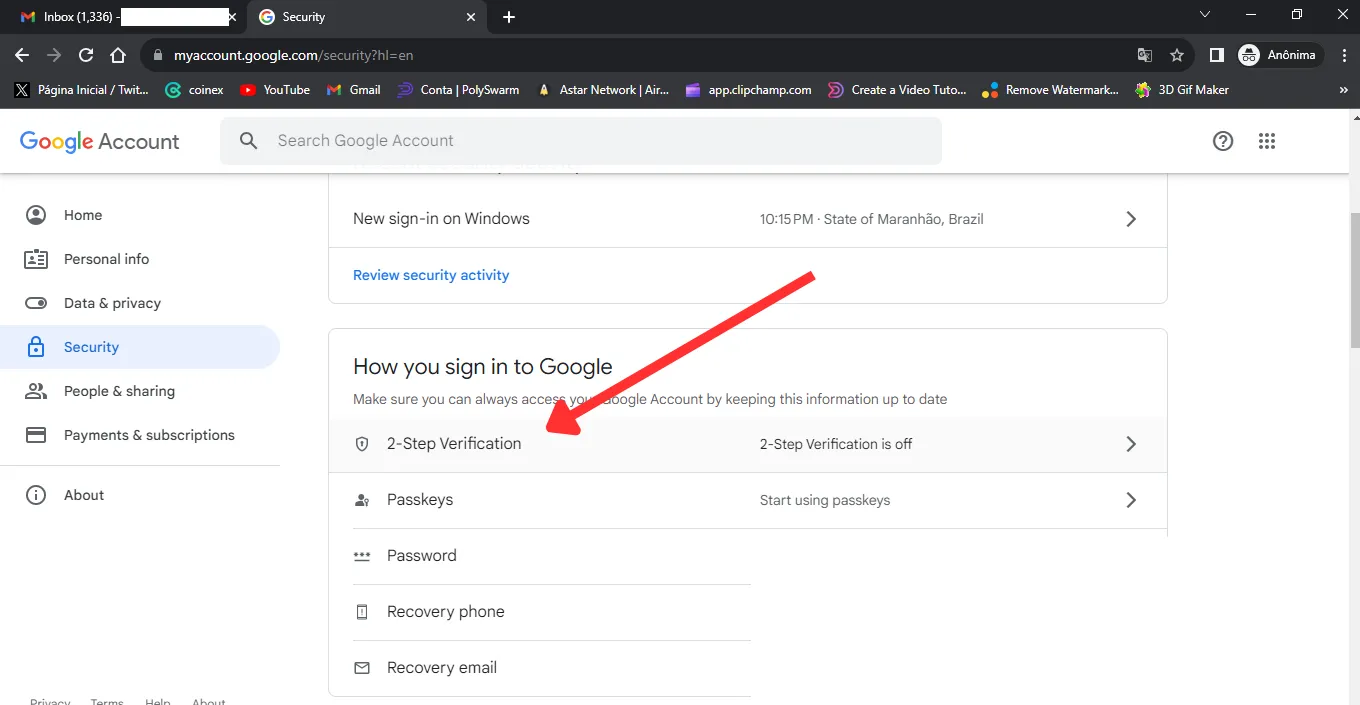Open Payments & subscriptions in sidebar
Screen dimensions: 1360x705
coord(140,435)
